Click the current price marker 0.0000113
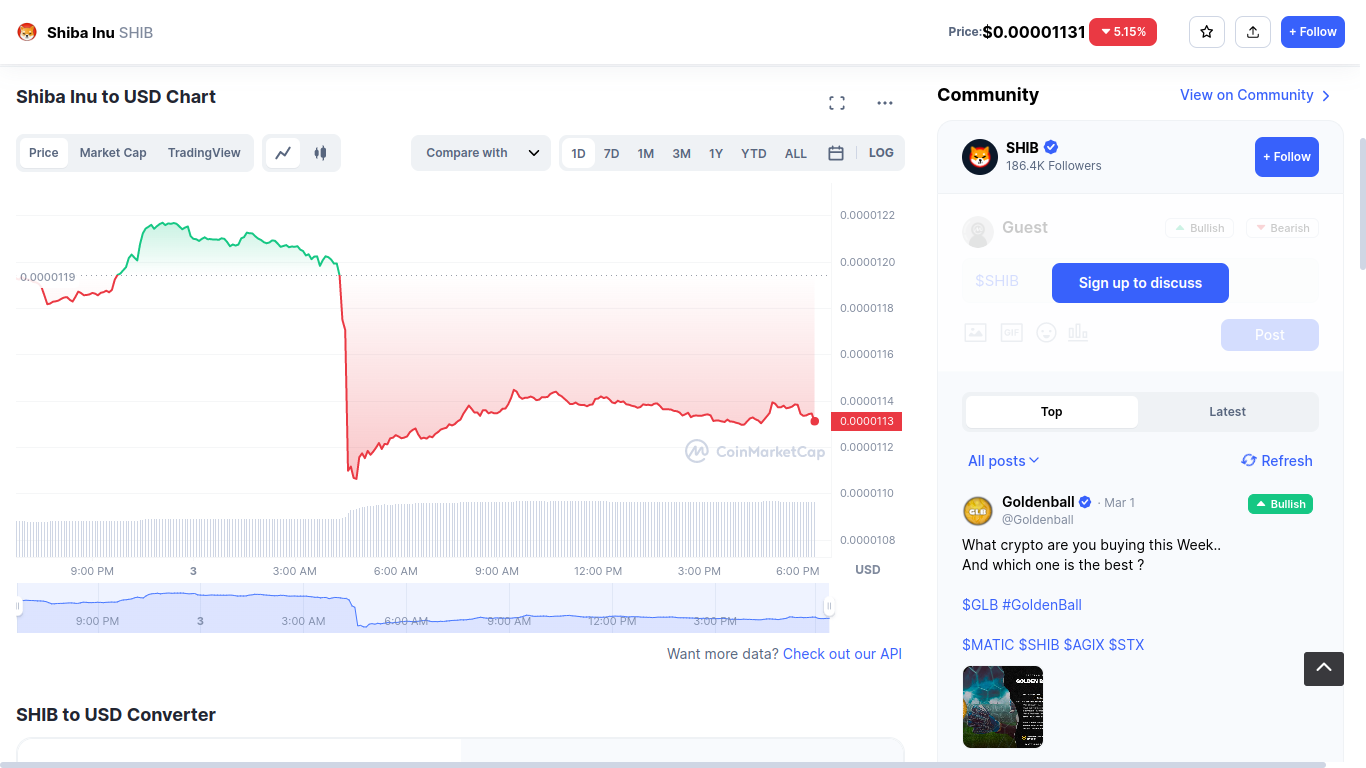Viewport: 1366px width, 768px height. click(x=866, y=421)
